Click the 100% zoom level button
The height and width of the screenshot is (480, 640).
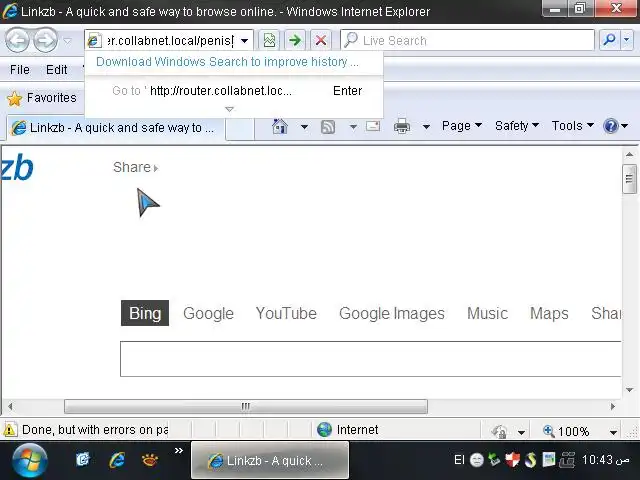pyautogui.click(x=566, y=431)
